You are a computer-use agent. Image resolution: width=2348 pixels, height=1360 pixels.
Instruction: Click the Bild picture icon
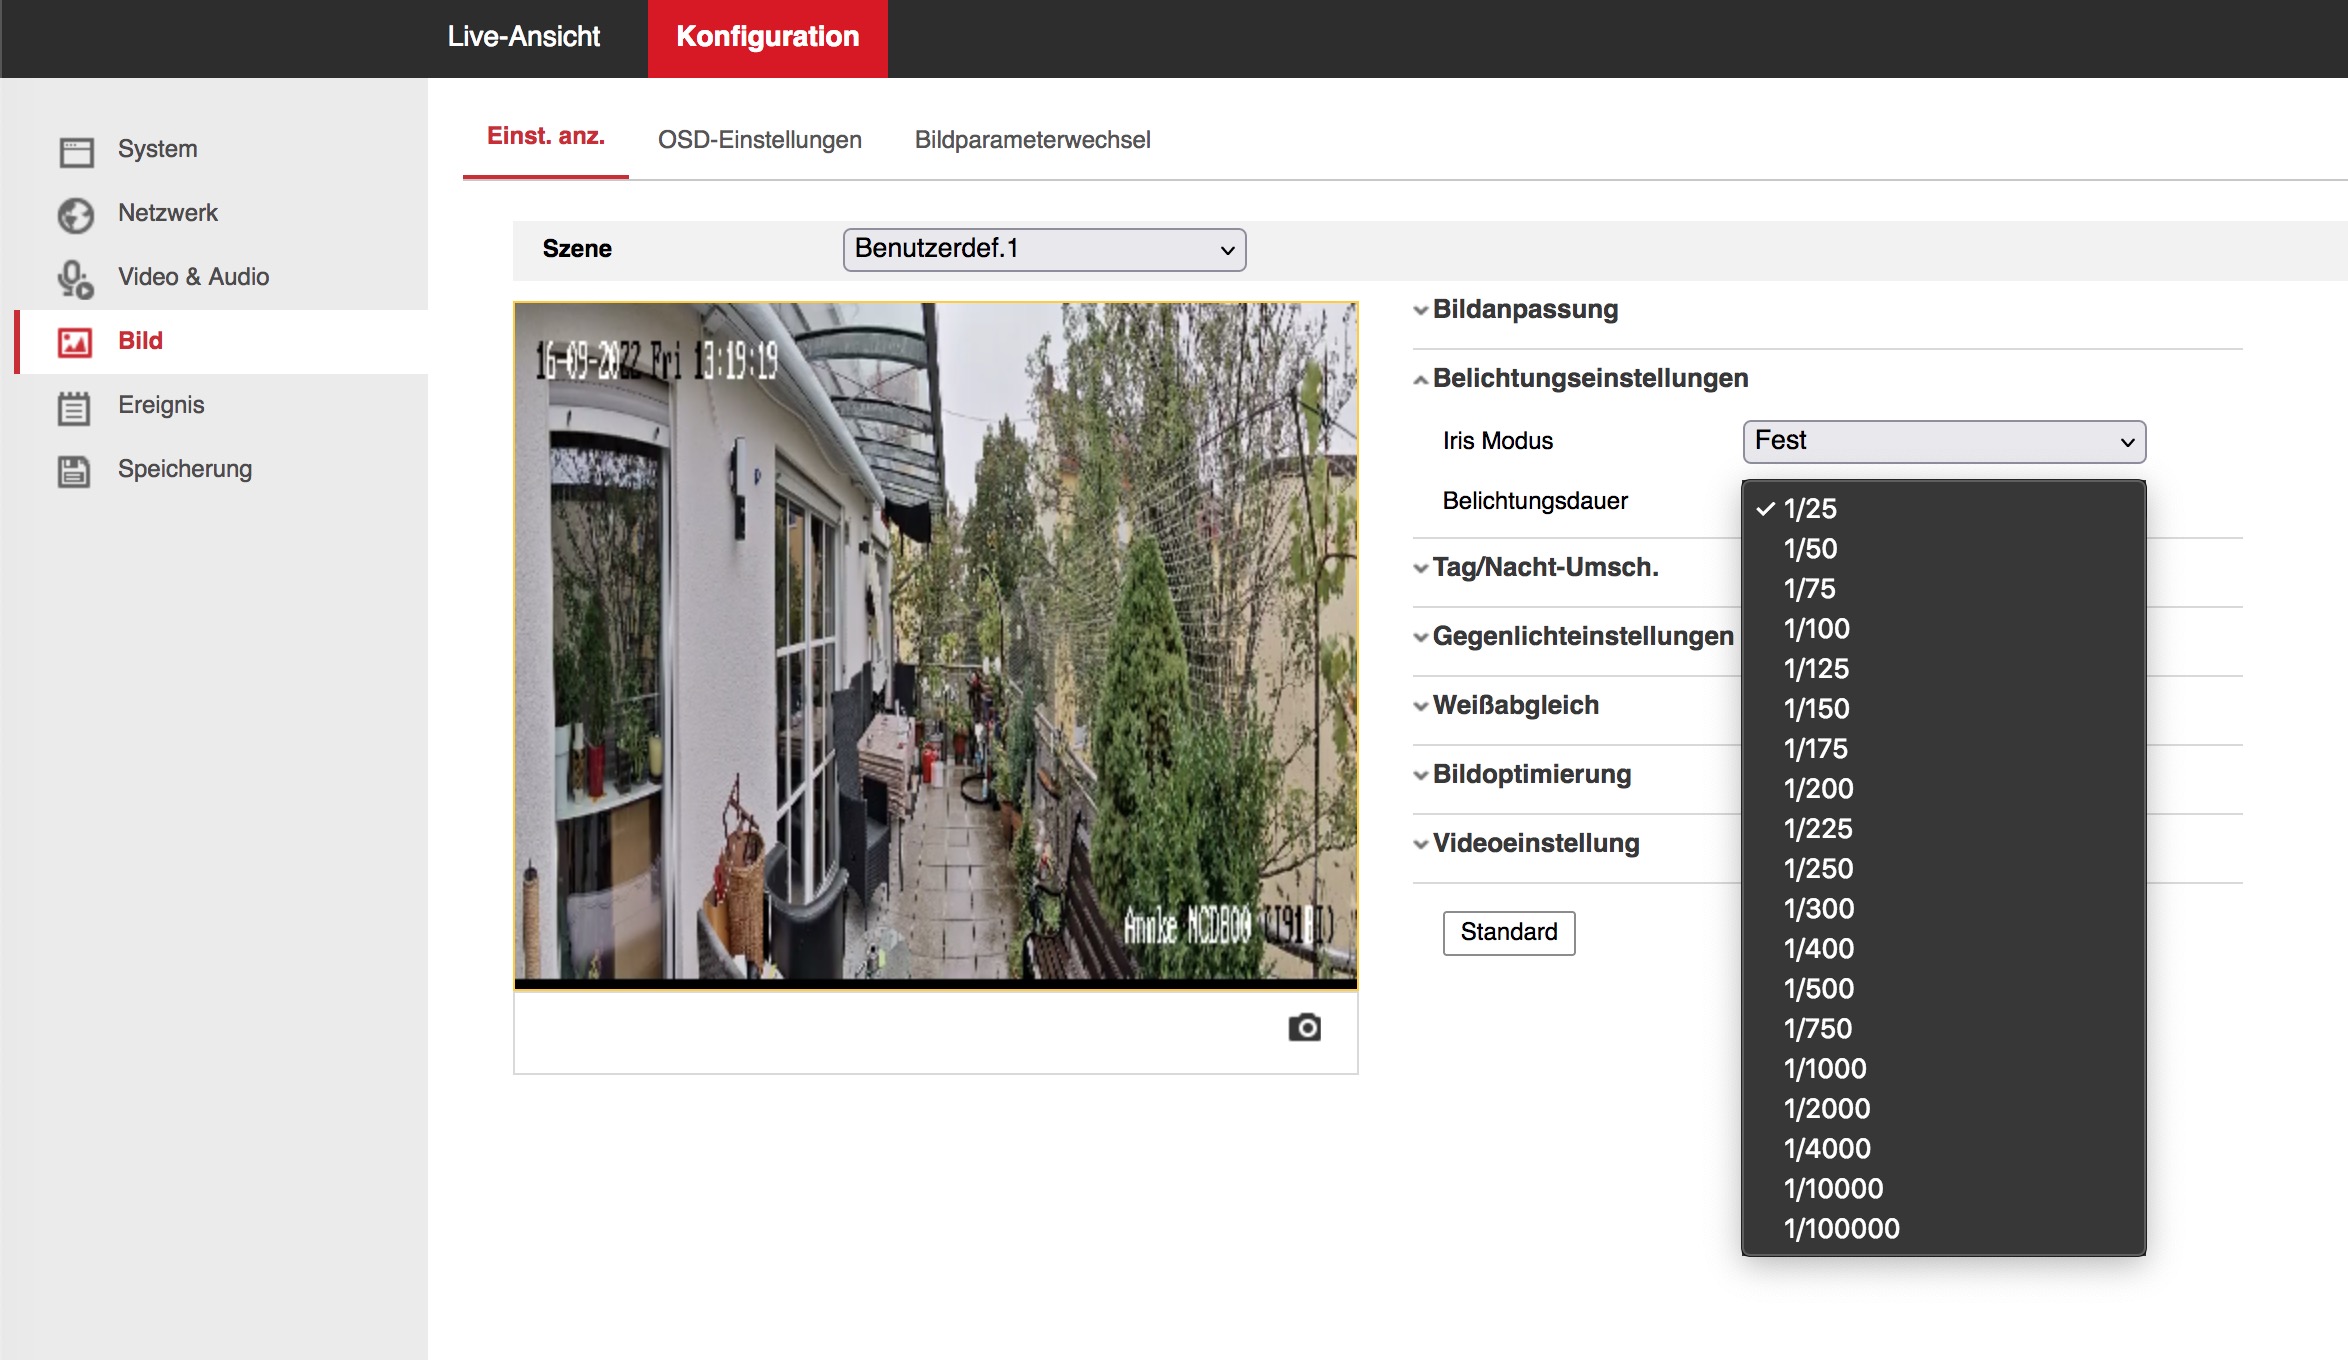pos(76,343)
